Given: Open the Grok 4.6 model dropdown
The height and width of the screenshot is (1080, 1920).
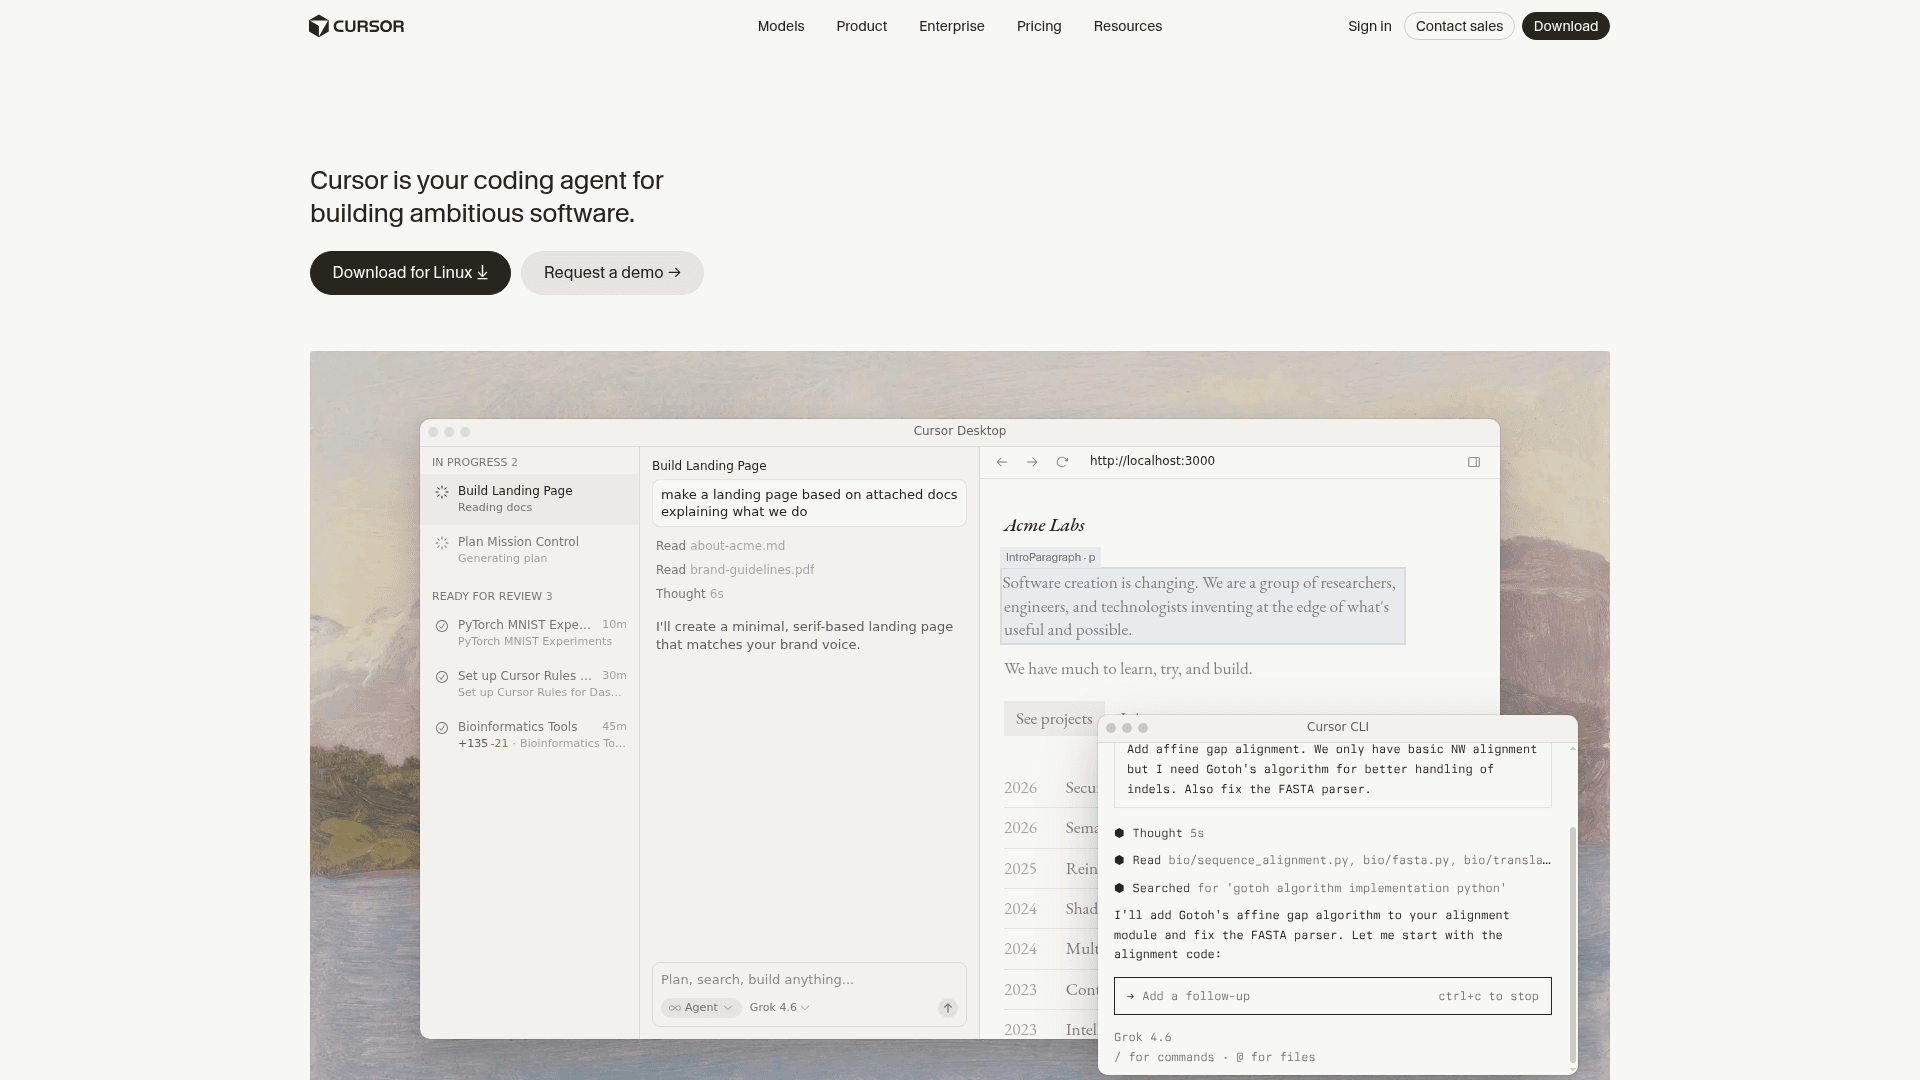Looking at the screenshot, I should coord(780,1008).
